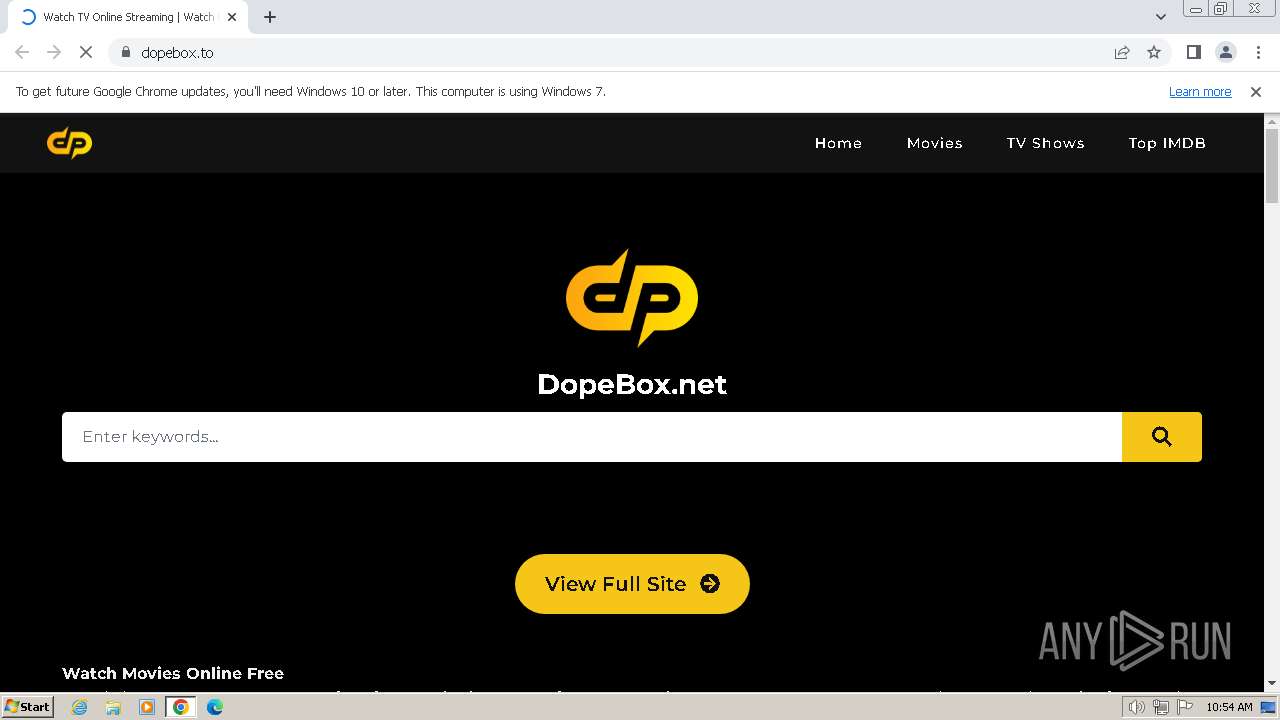Bookmark this tab with the star
This screenshot has height=720, width=1280.
1154,52
